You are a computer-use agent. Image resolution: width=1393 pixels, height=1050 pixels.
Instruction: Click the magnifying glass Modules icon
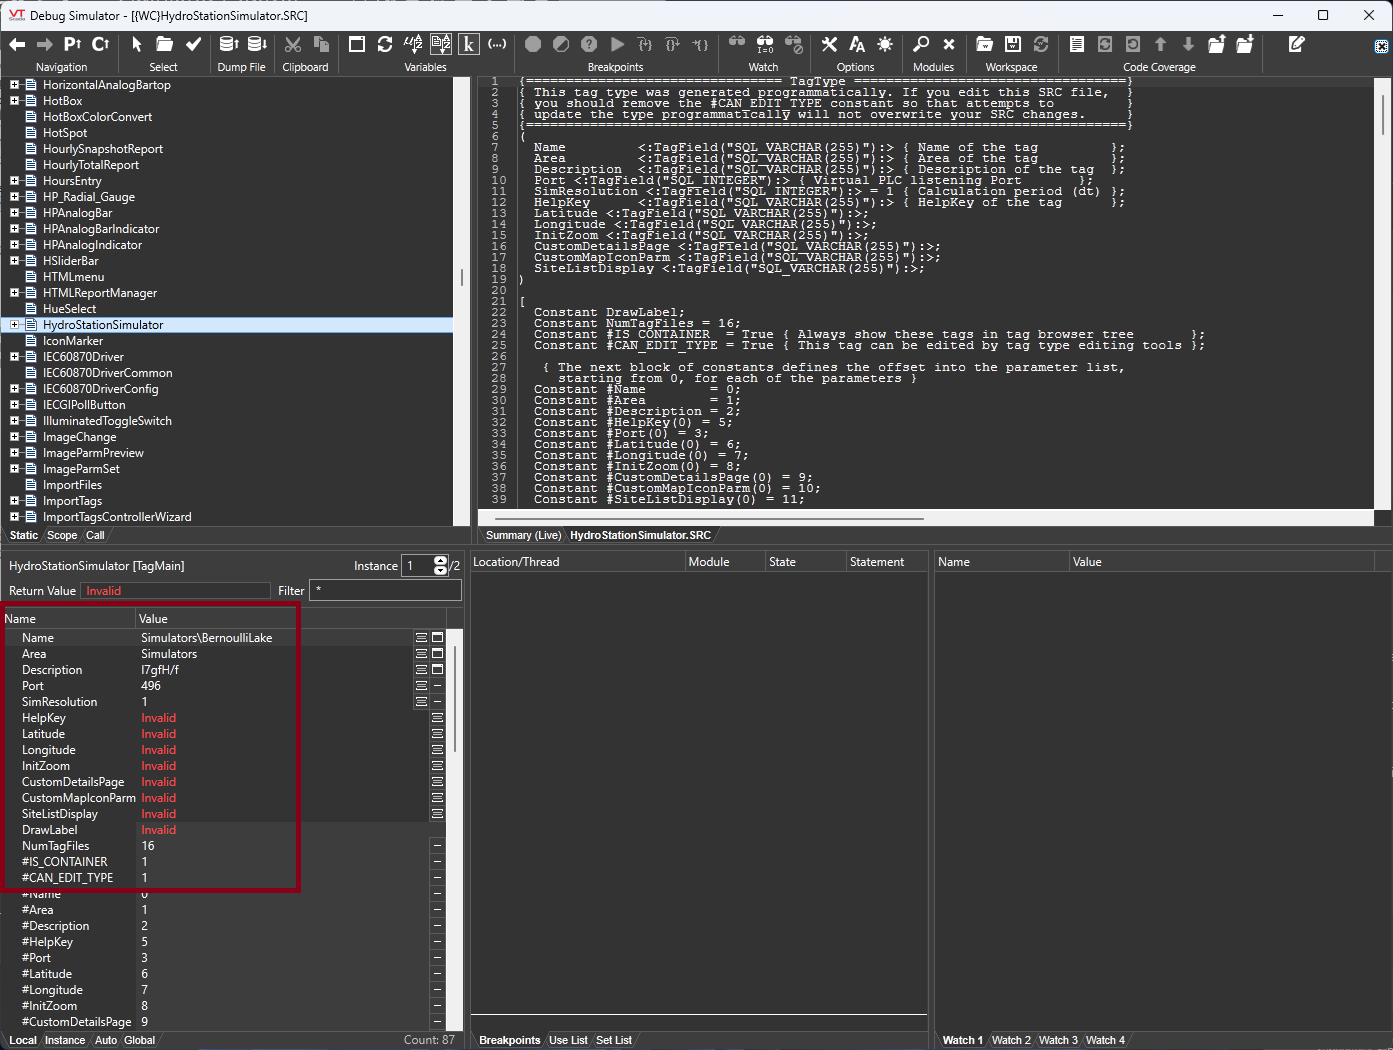point(921,44)
